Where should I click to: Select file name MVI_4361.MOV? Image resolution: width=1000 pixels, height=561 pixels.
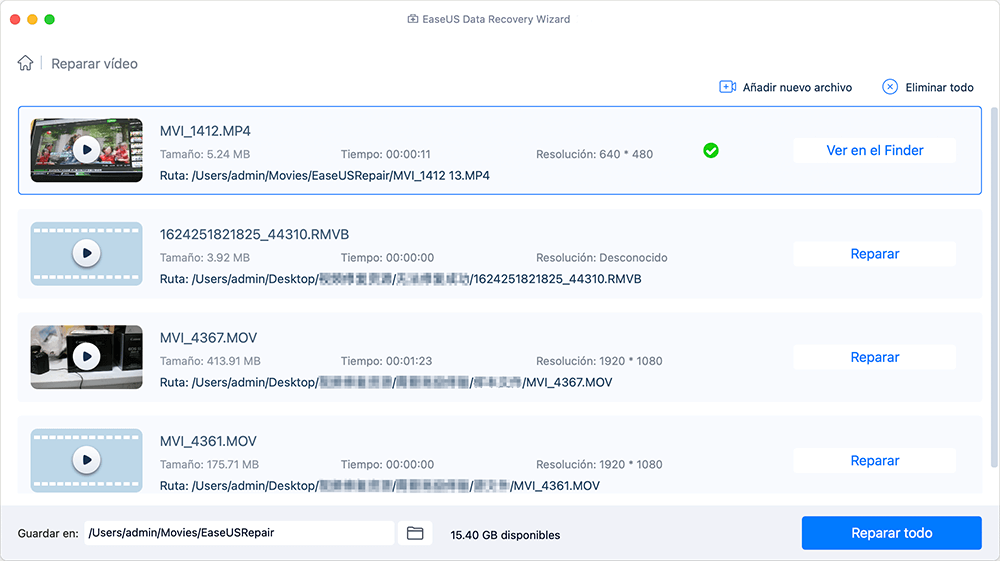pos(208,441)
